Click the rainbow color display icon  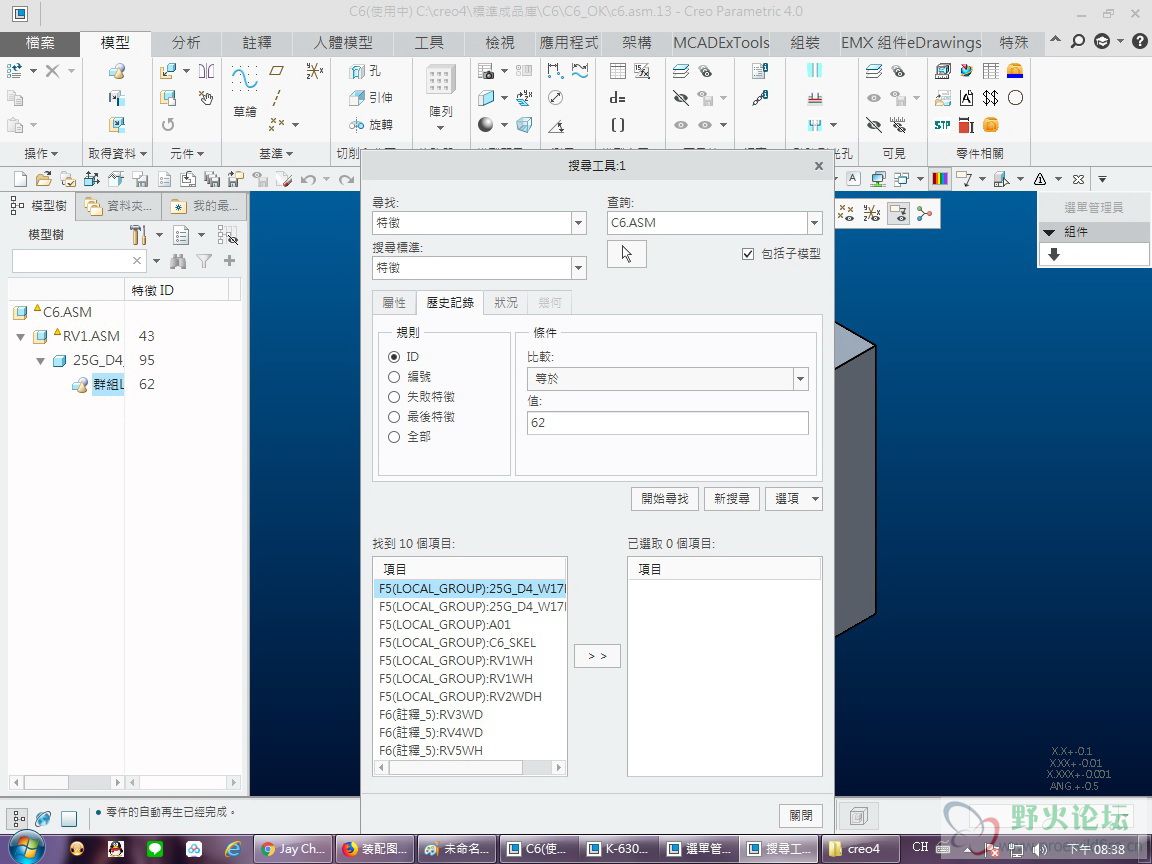tap(940, 179)
